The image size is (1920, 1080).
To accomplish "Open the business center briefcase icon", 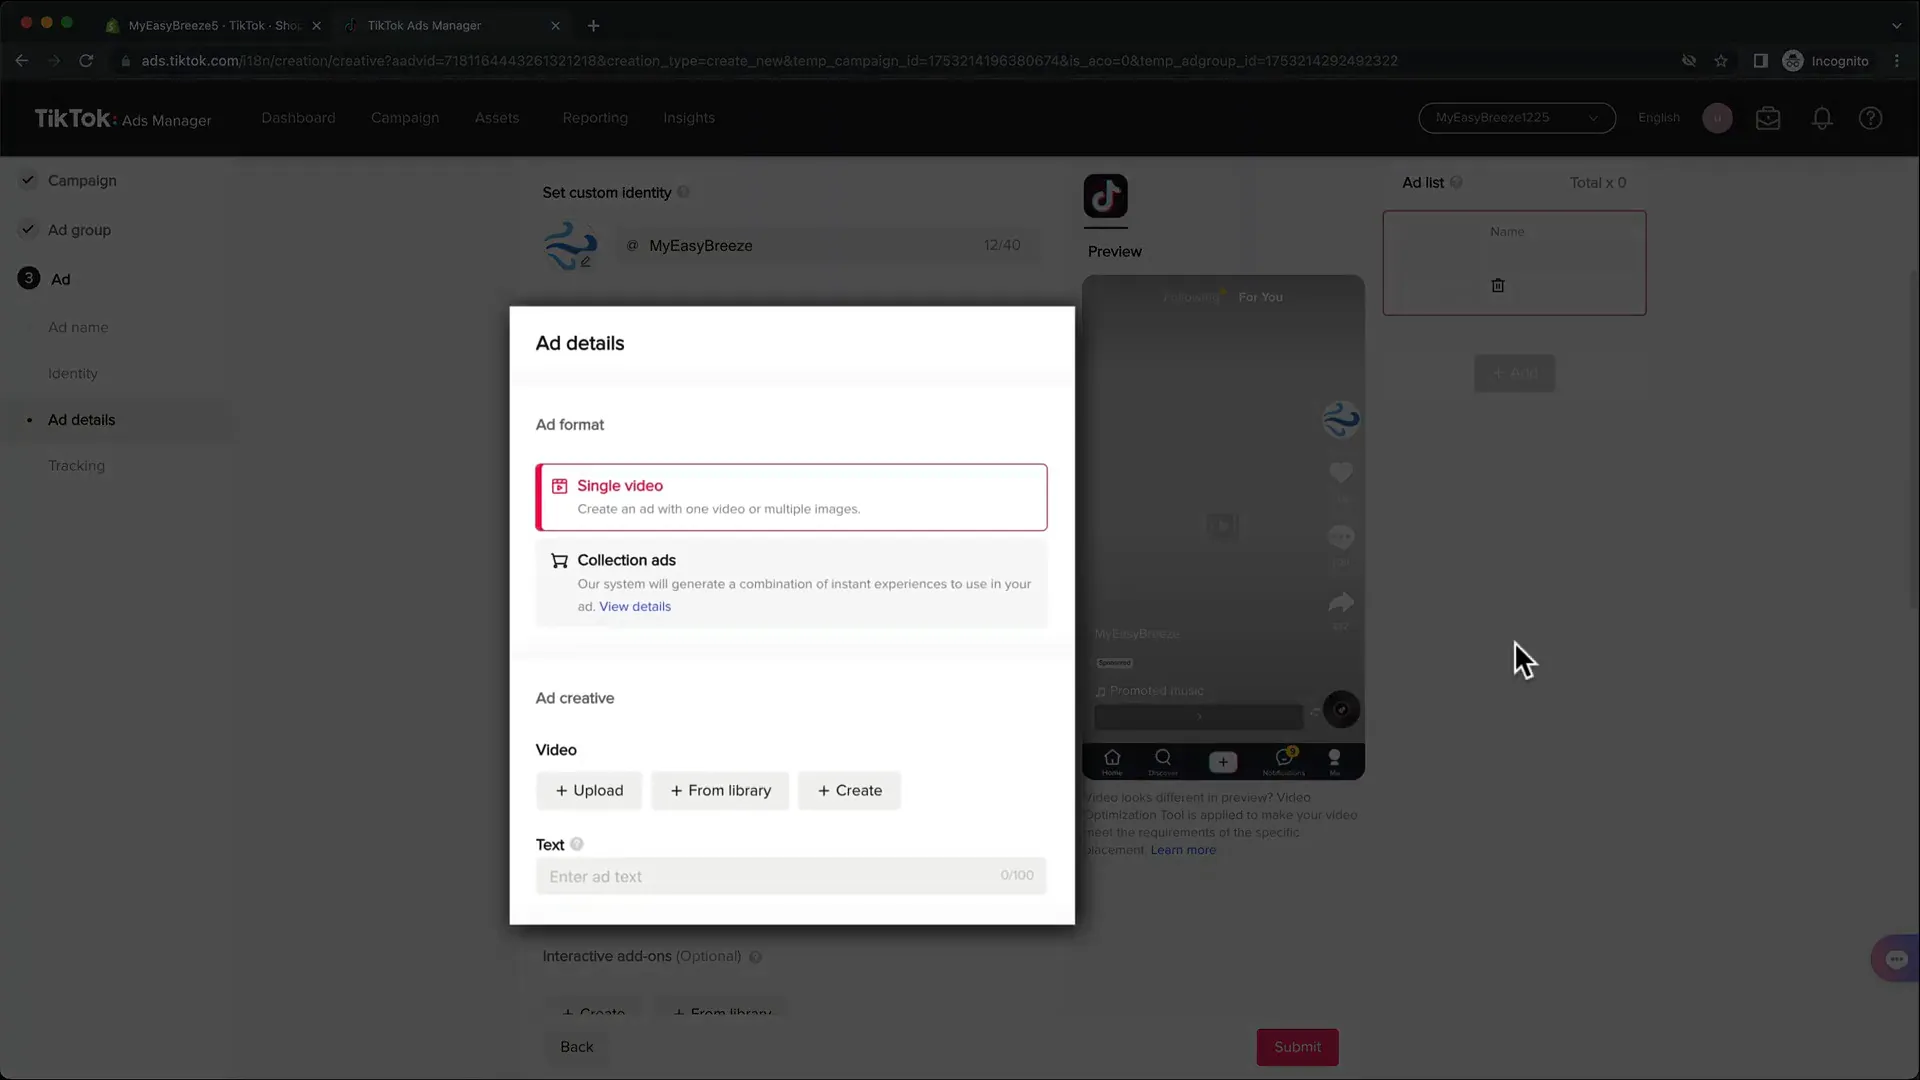I will tap(1768, 118).
